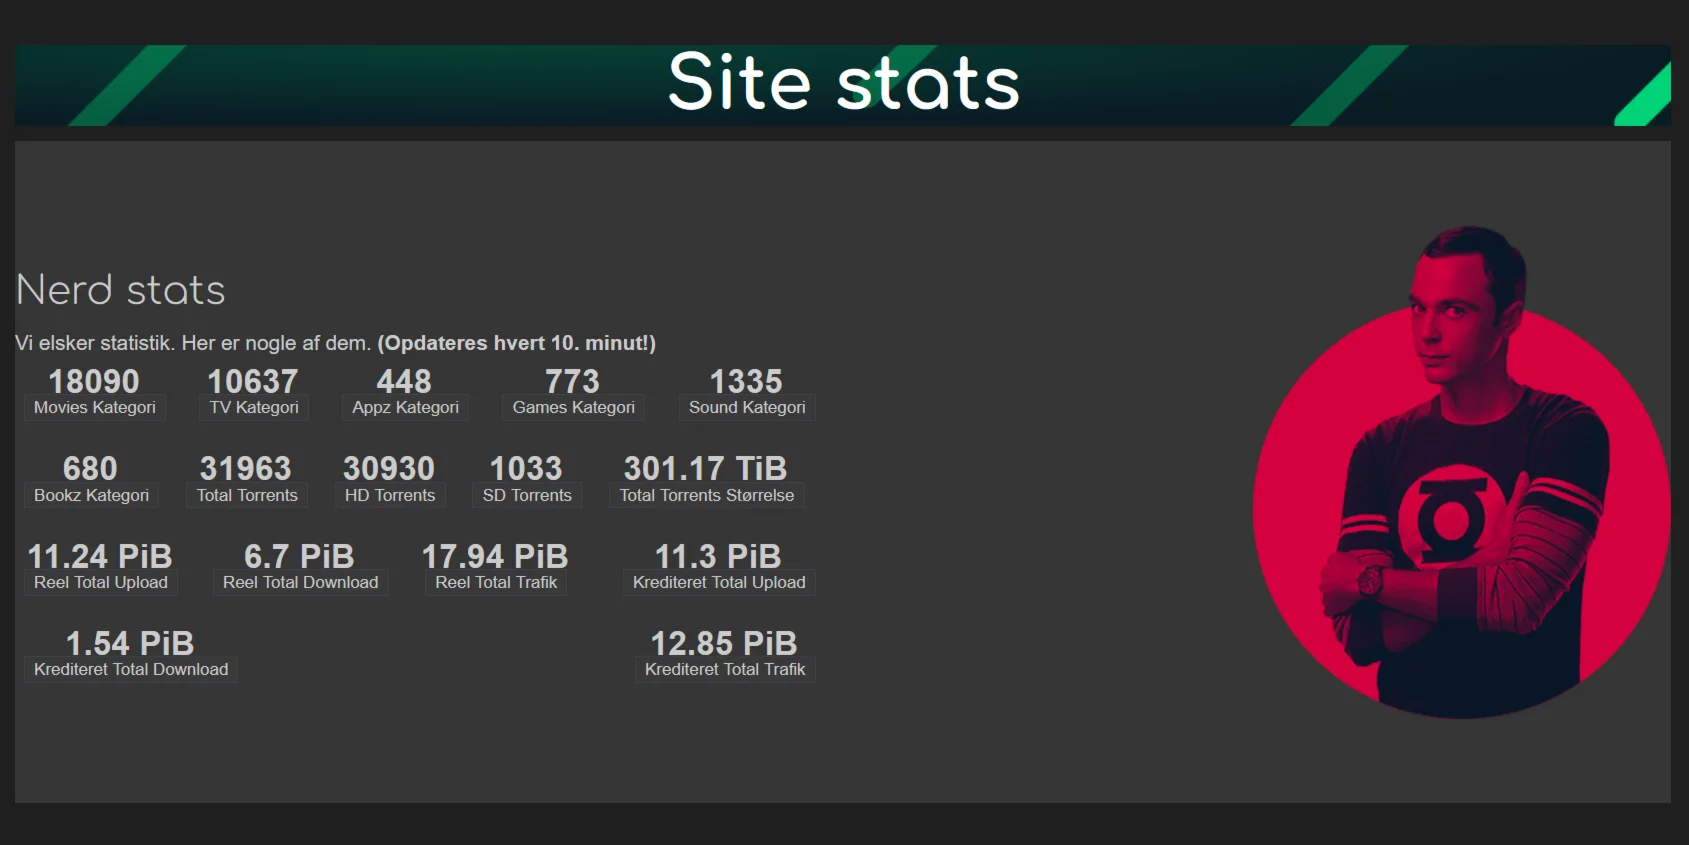1689x845 pixels.
Task: Select the Sound Kategori label
Action: [747, 408]
